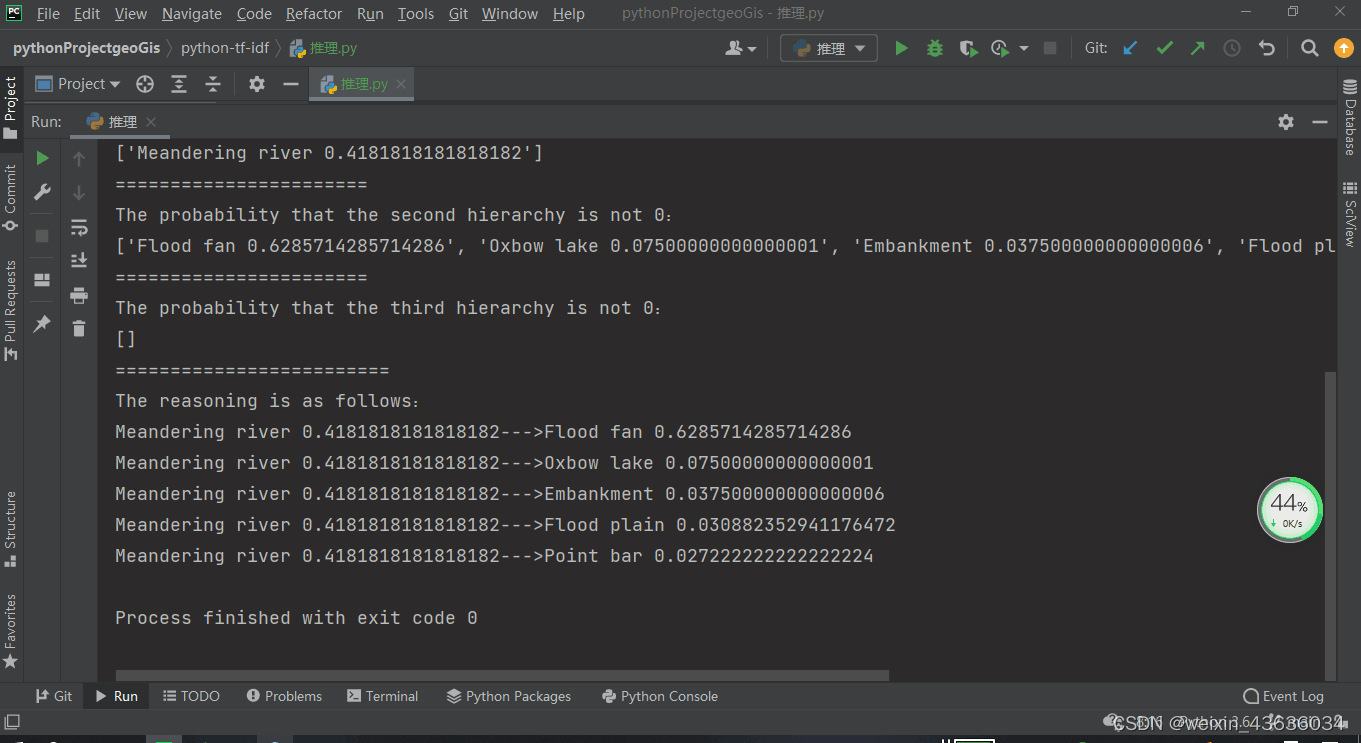Close the 推理.py editor tab
This screenshot has width=1361, height=743.
[x=401, y=84]
